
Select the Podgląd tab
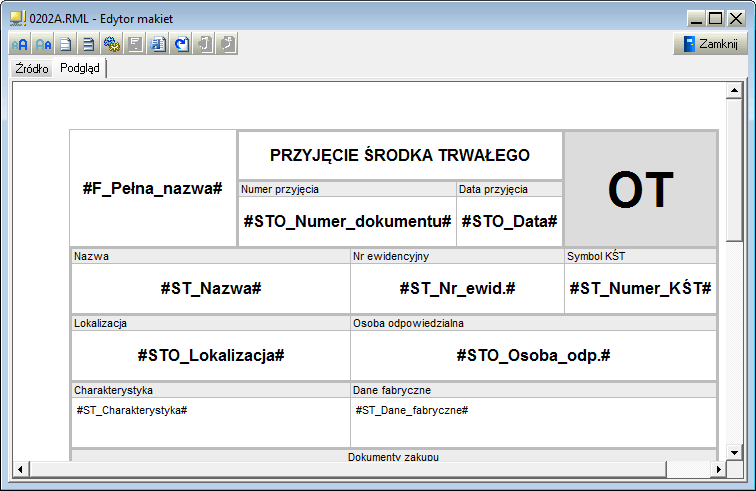pos(80,68)
